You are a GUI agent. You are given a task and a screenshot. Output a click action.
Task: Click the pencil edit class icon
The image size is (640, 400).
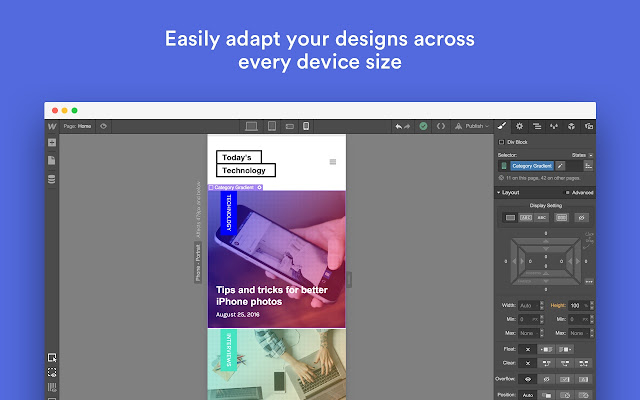(x=560, y=166)
